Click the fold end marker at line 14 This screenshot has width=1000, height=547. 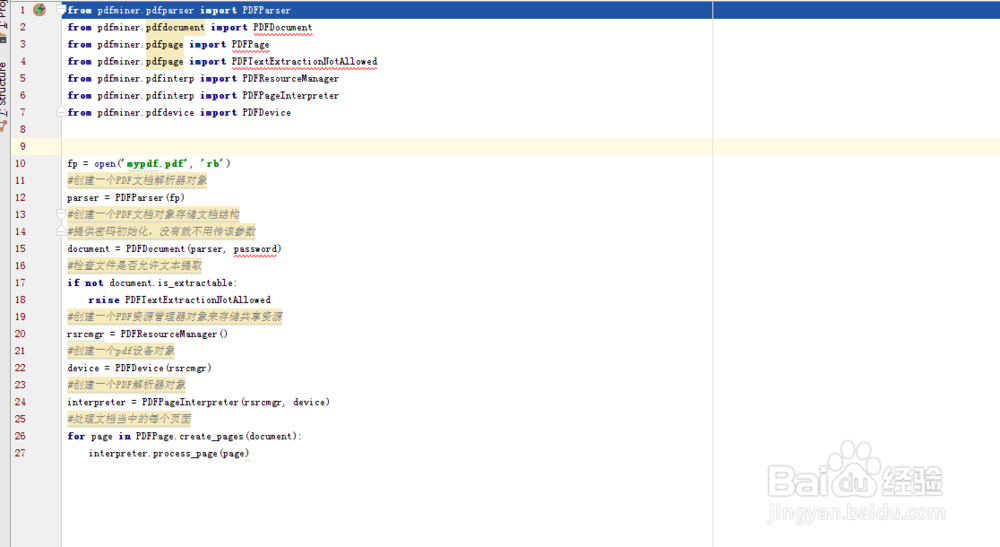click(x=61, y=231)
